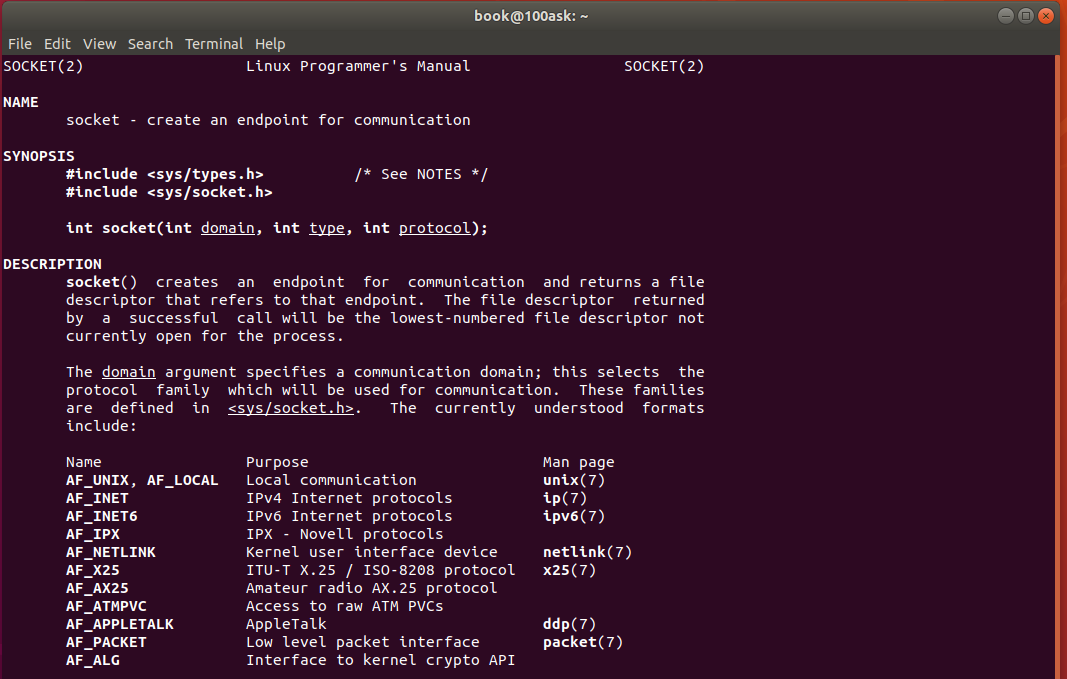Click the SOCKET(2) header text
Image resolution: width=1067 pixels, height=679 pixels.
[42, 66]
